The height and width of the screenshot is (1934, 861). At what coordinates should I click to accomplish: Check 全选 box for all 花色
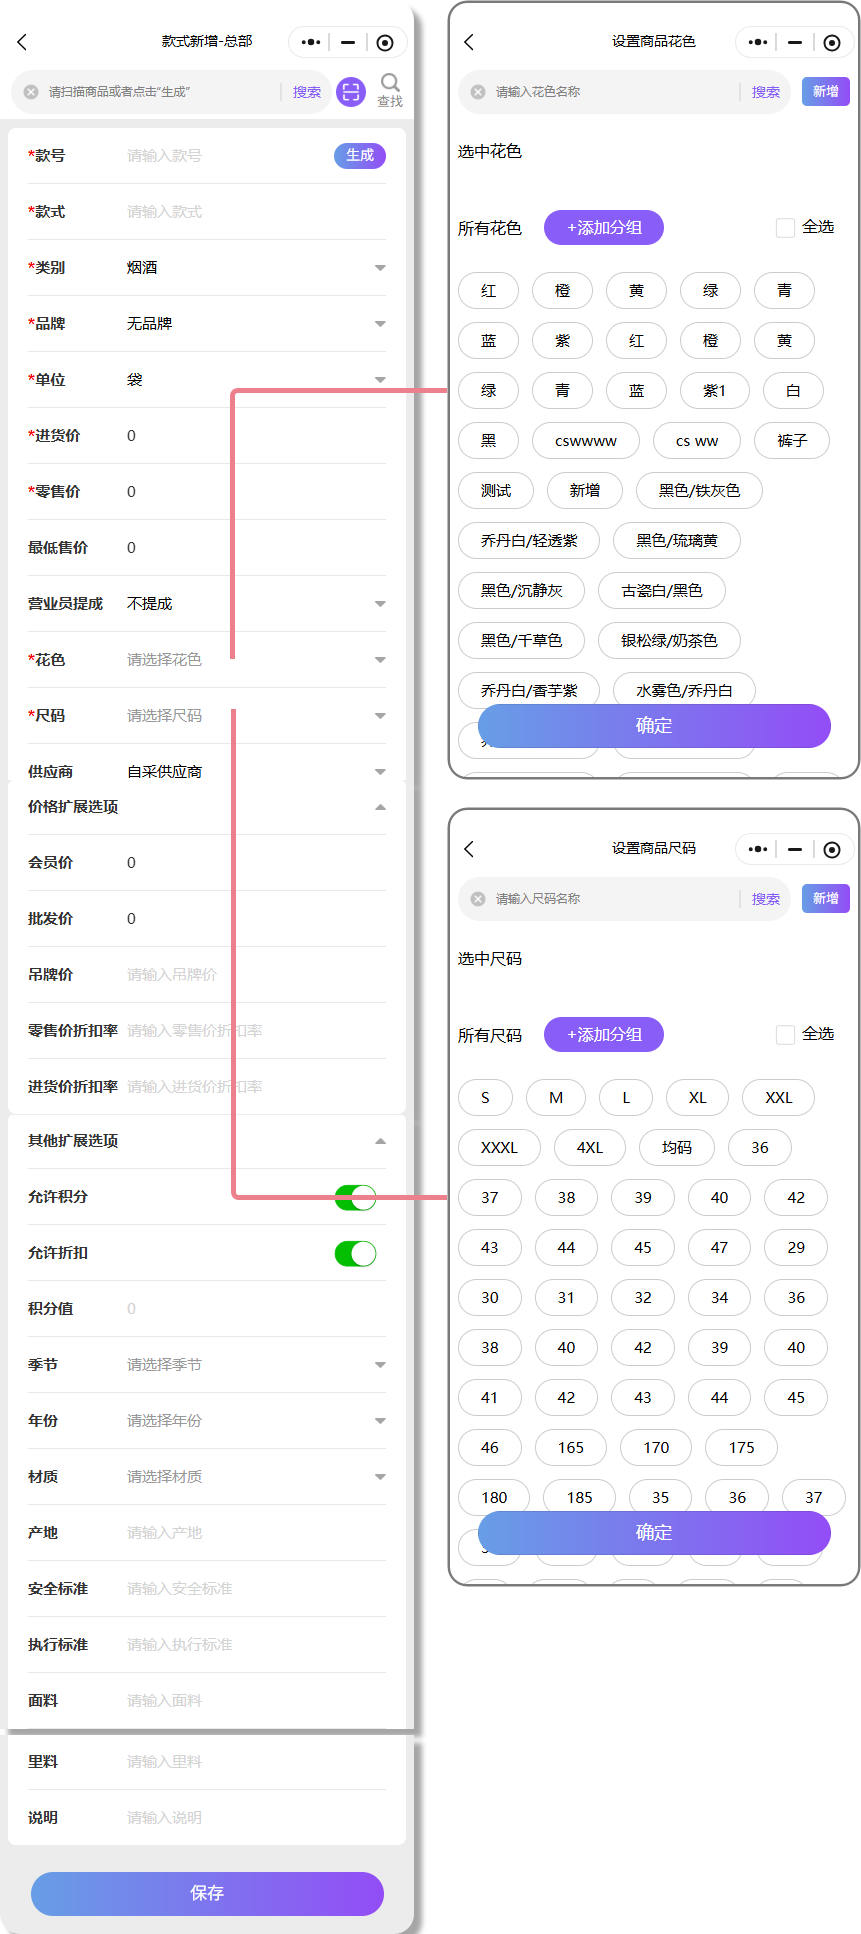(x=785, y=228)
